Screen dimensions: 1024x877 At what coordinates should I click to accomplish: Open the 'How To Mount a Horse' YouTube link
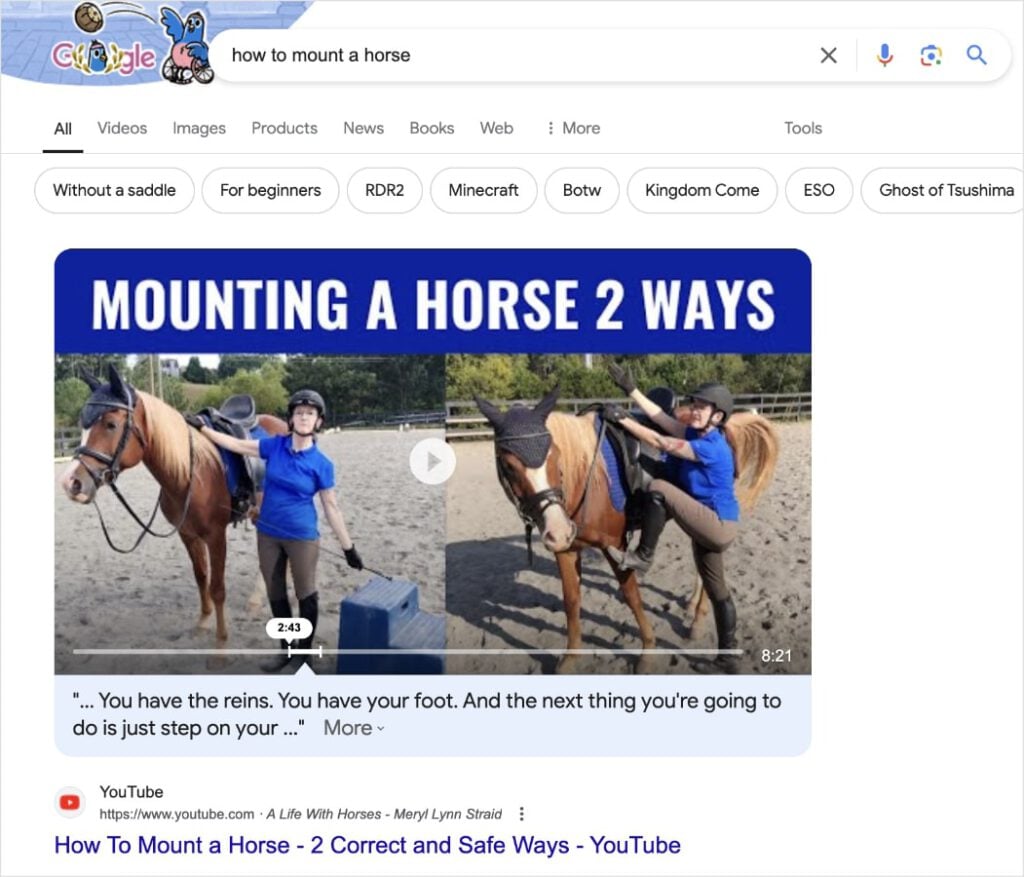click(368, 845)
